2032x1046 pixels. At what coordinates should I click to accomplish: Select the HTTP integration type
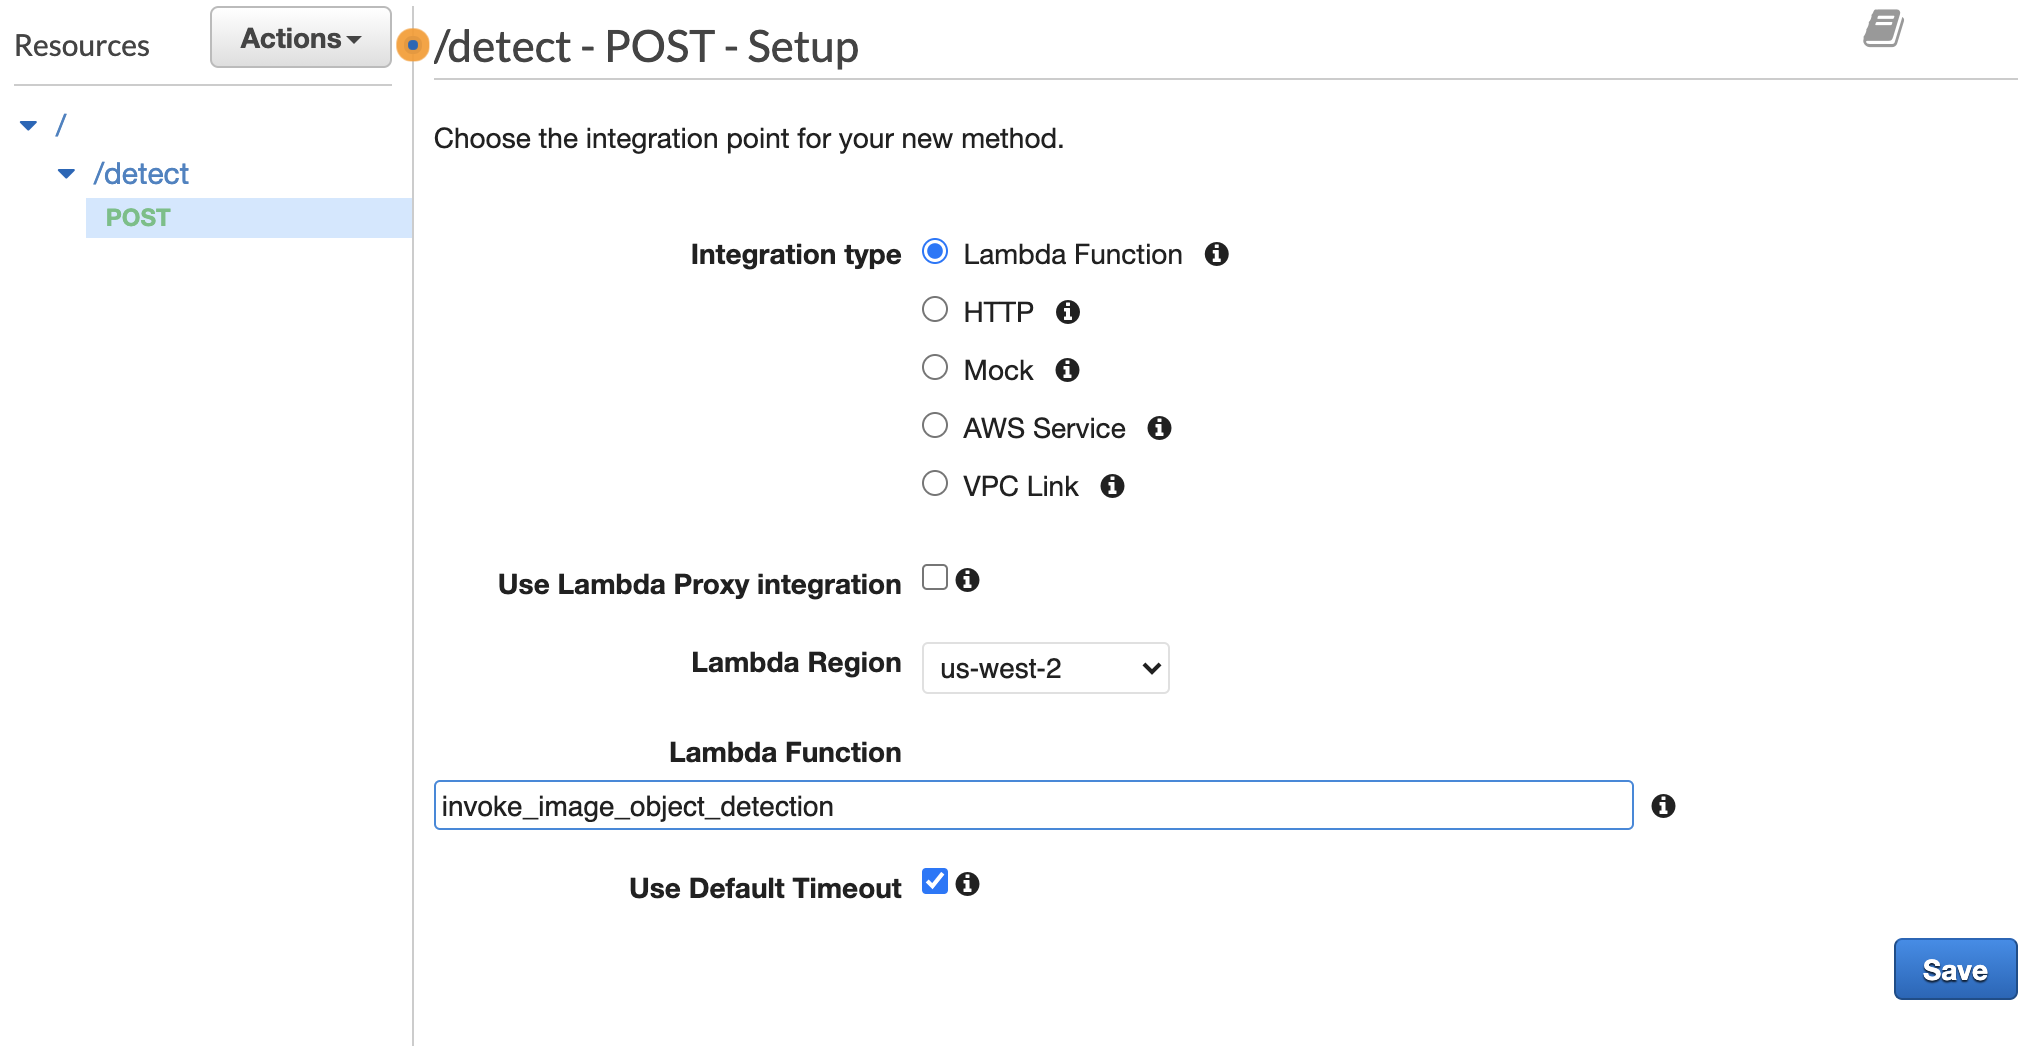click(935, 310)
